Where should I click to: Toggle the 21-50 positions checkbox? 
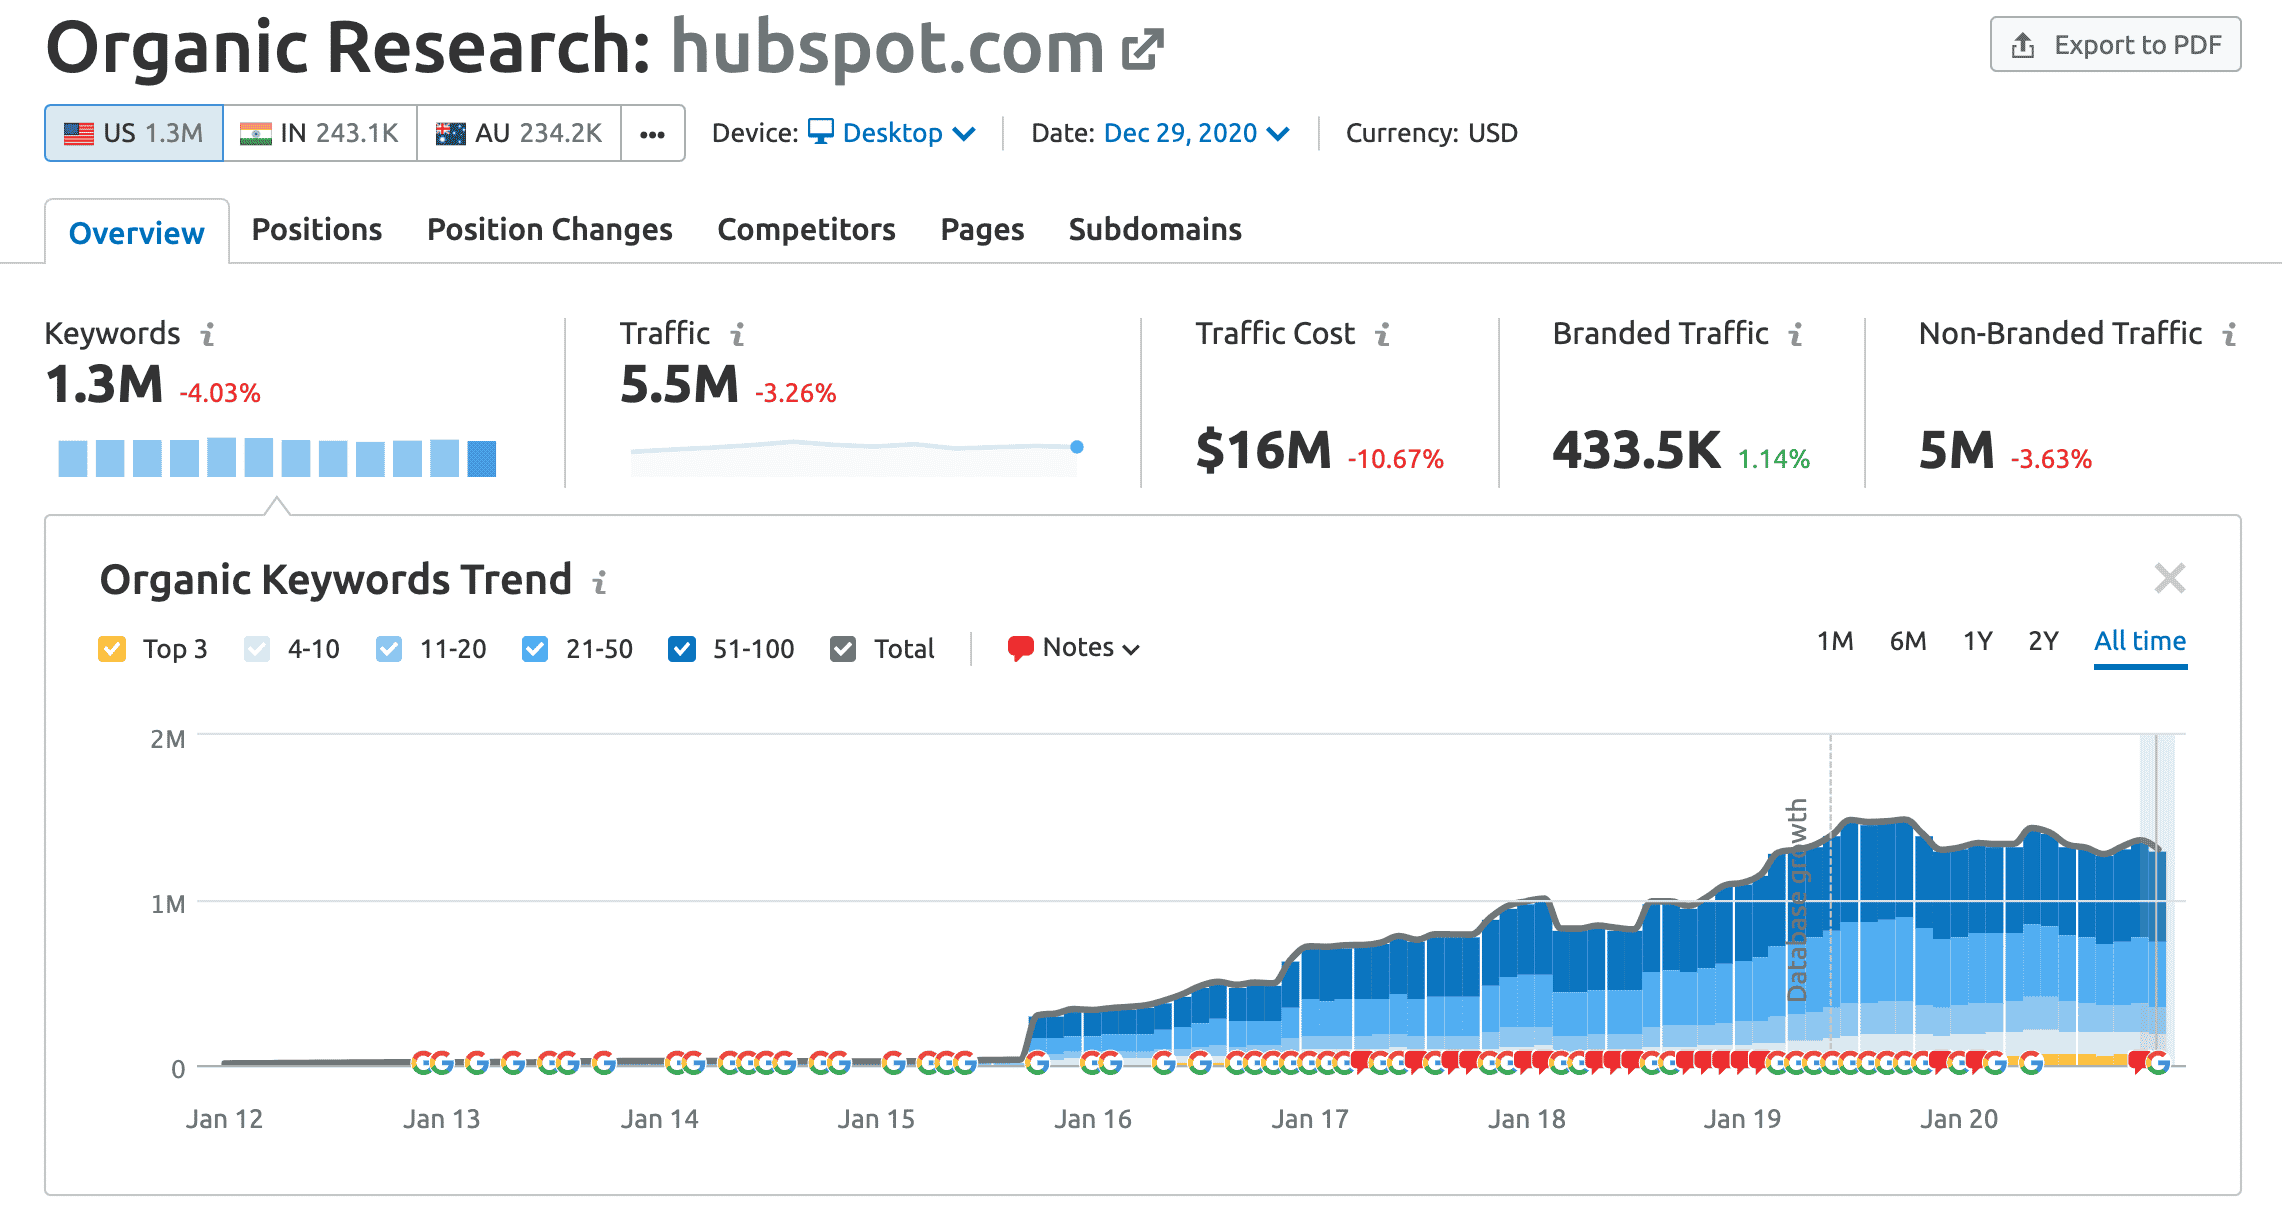click(x=535, y=649)
